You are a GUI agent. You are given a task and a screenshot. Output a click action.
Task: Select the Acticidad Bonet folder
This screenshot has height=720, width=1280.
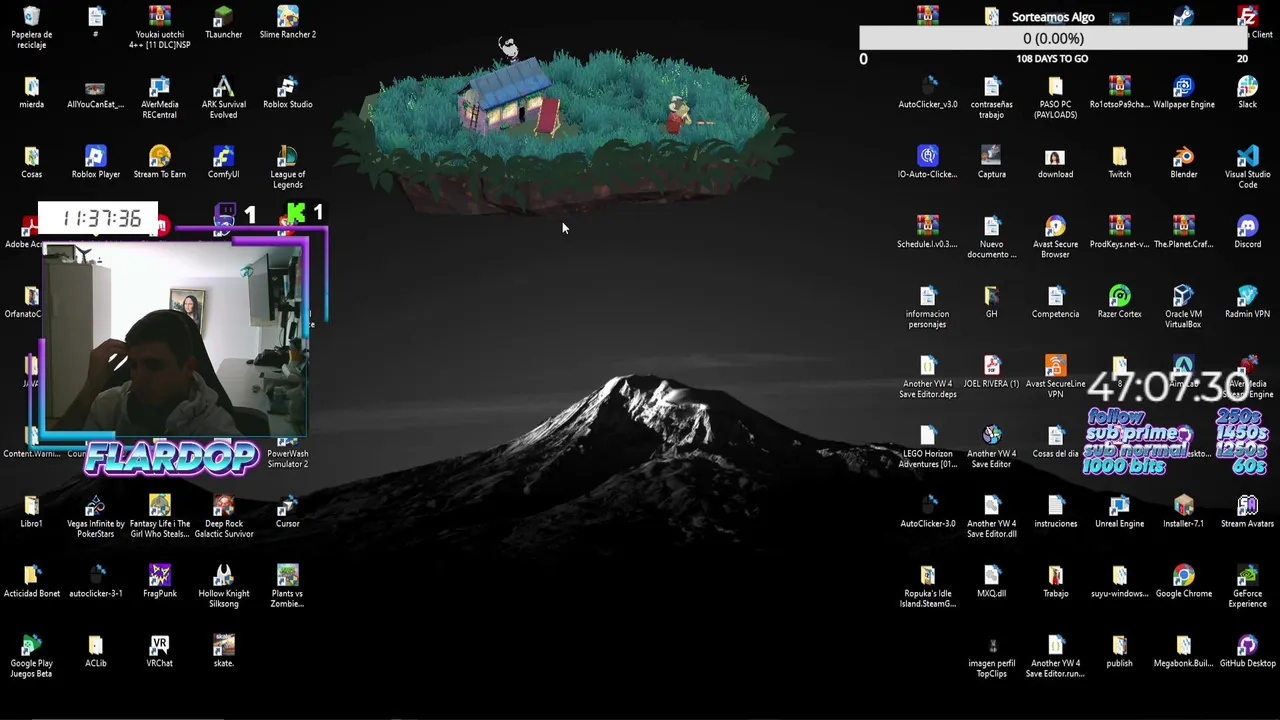click(x=31, y=577)
